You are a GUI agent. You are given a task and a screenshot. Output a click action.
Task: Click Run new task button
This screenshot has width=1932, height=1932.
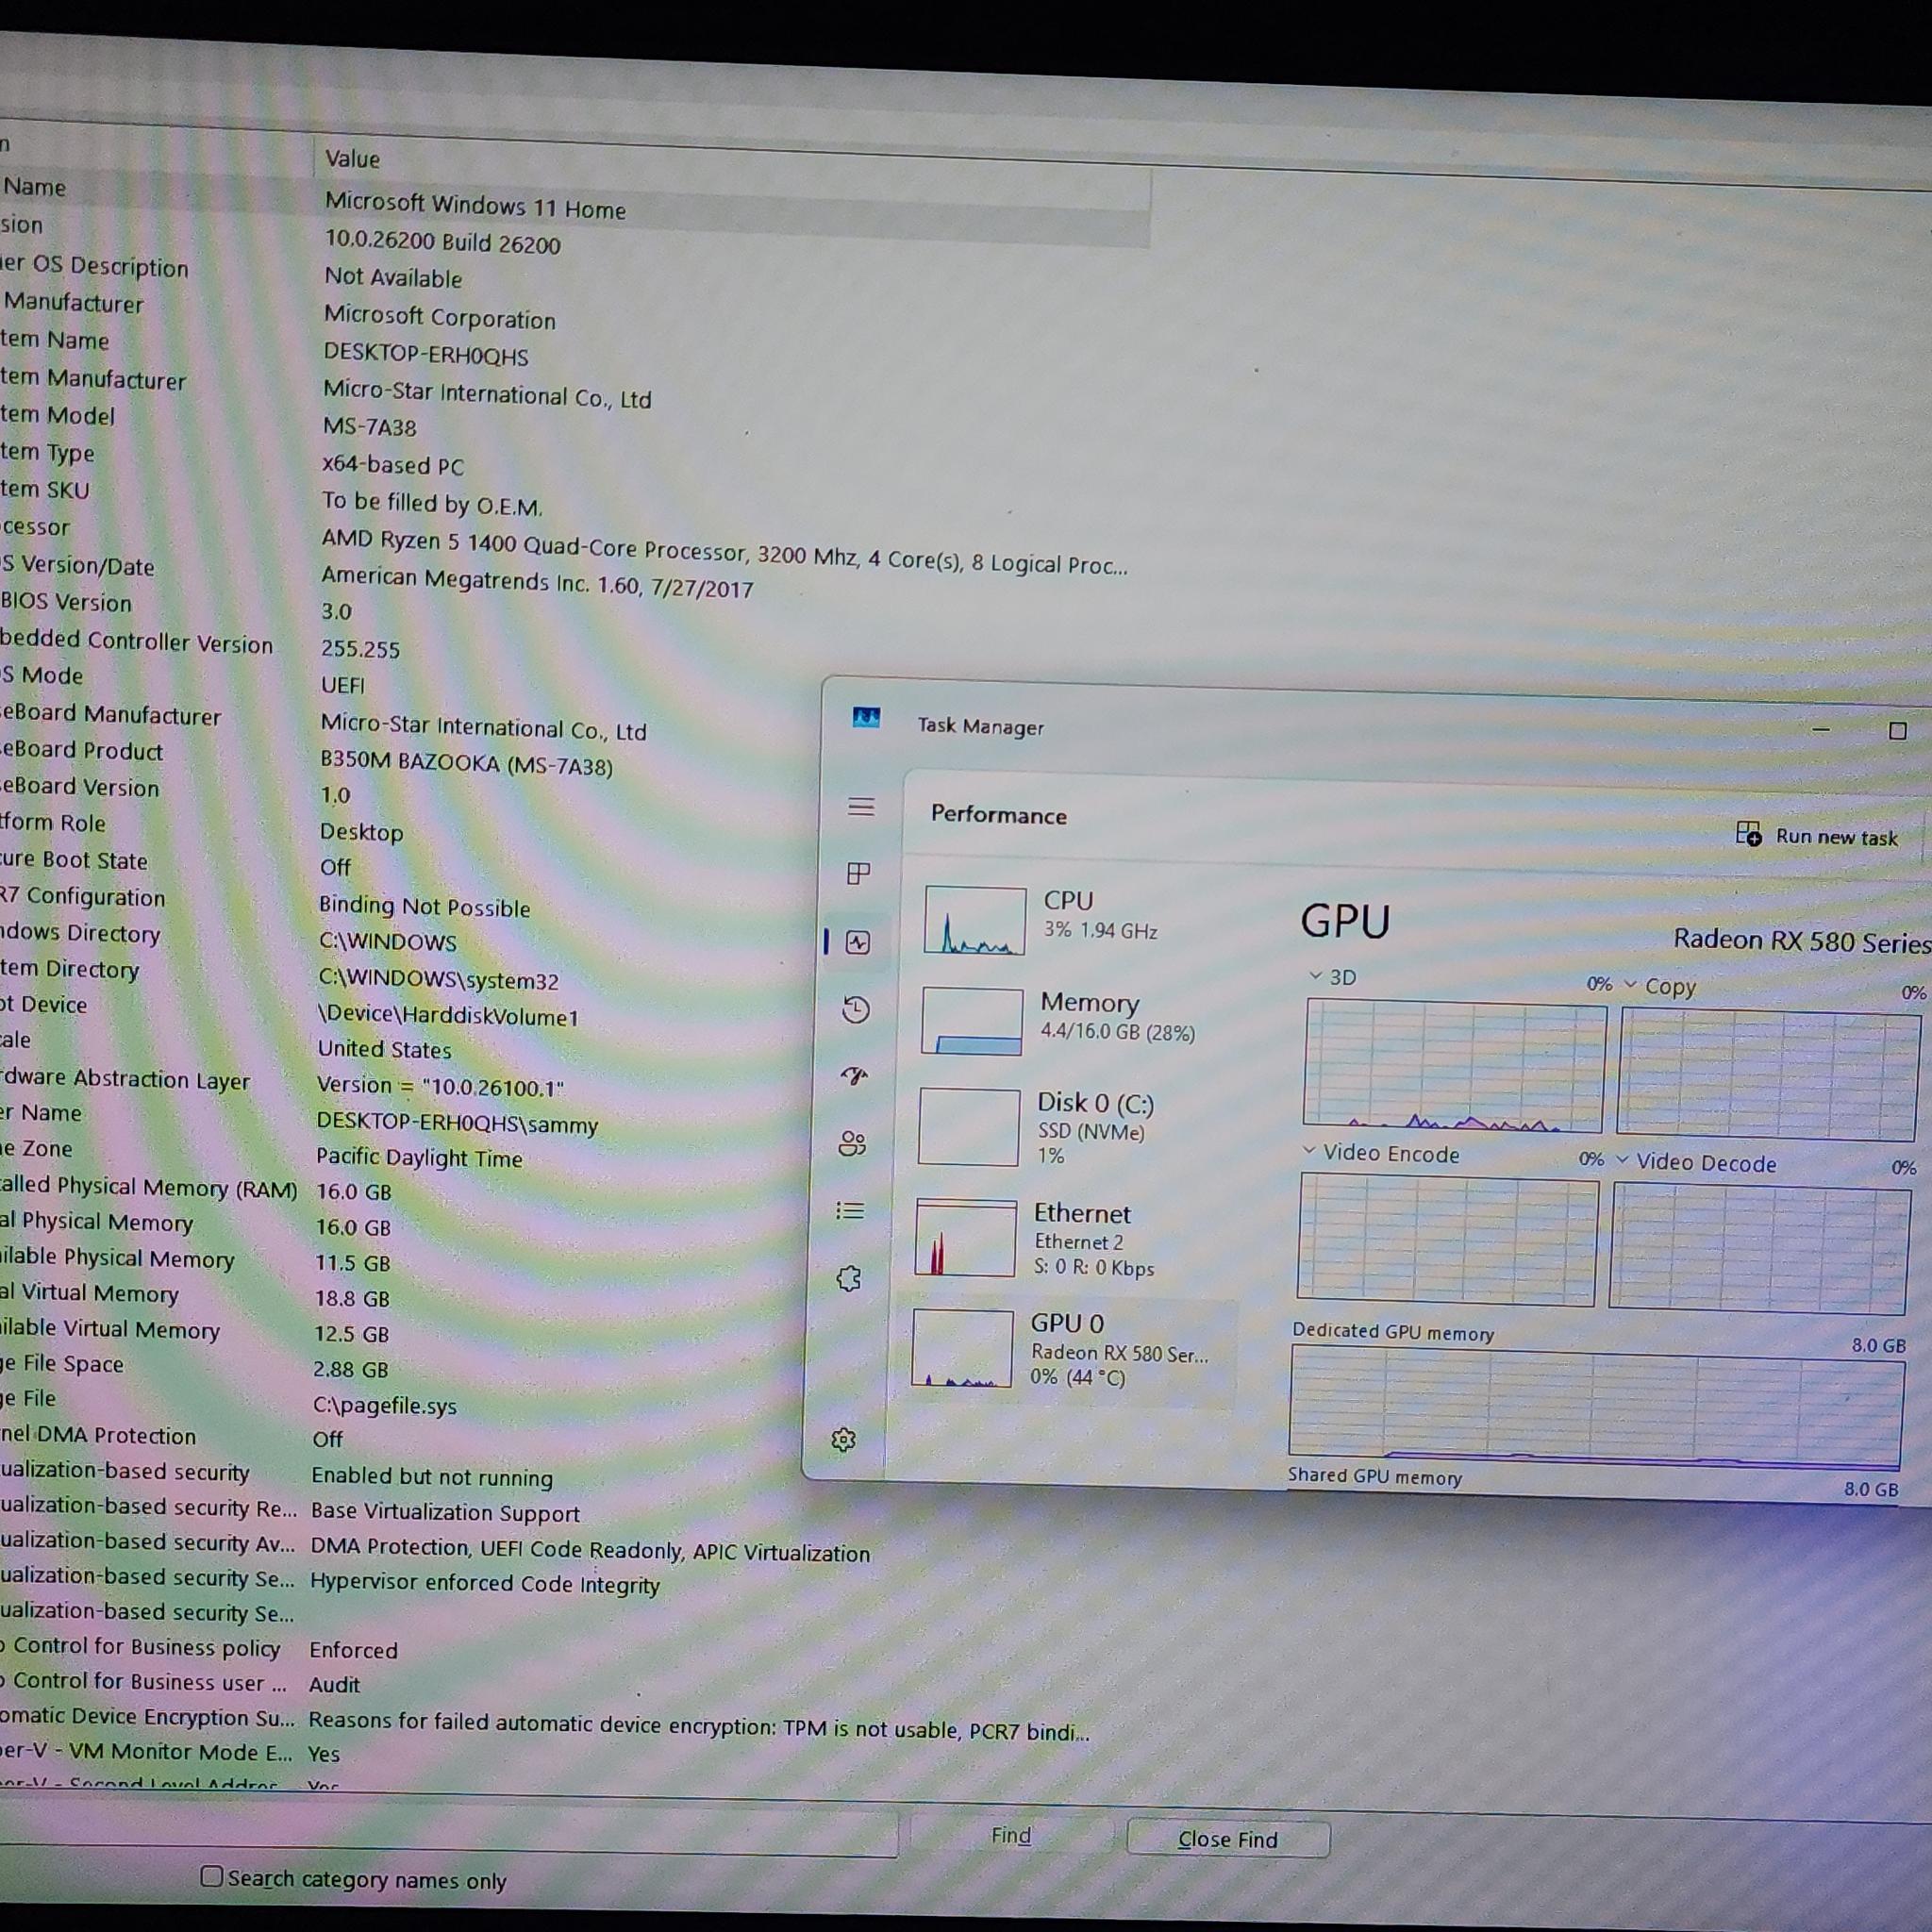(1817, 835)
